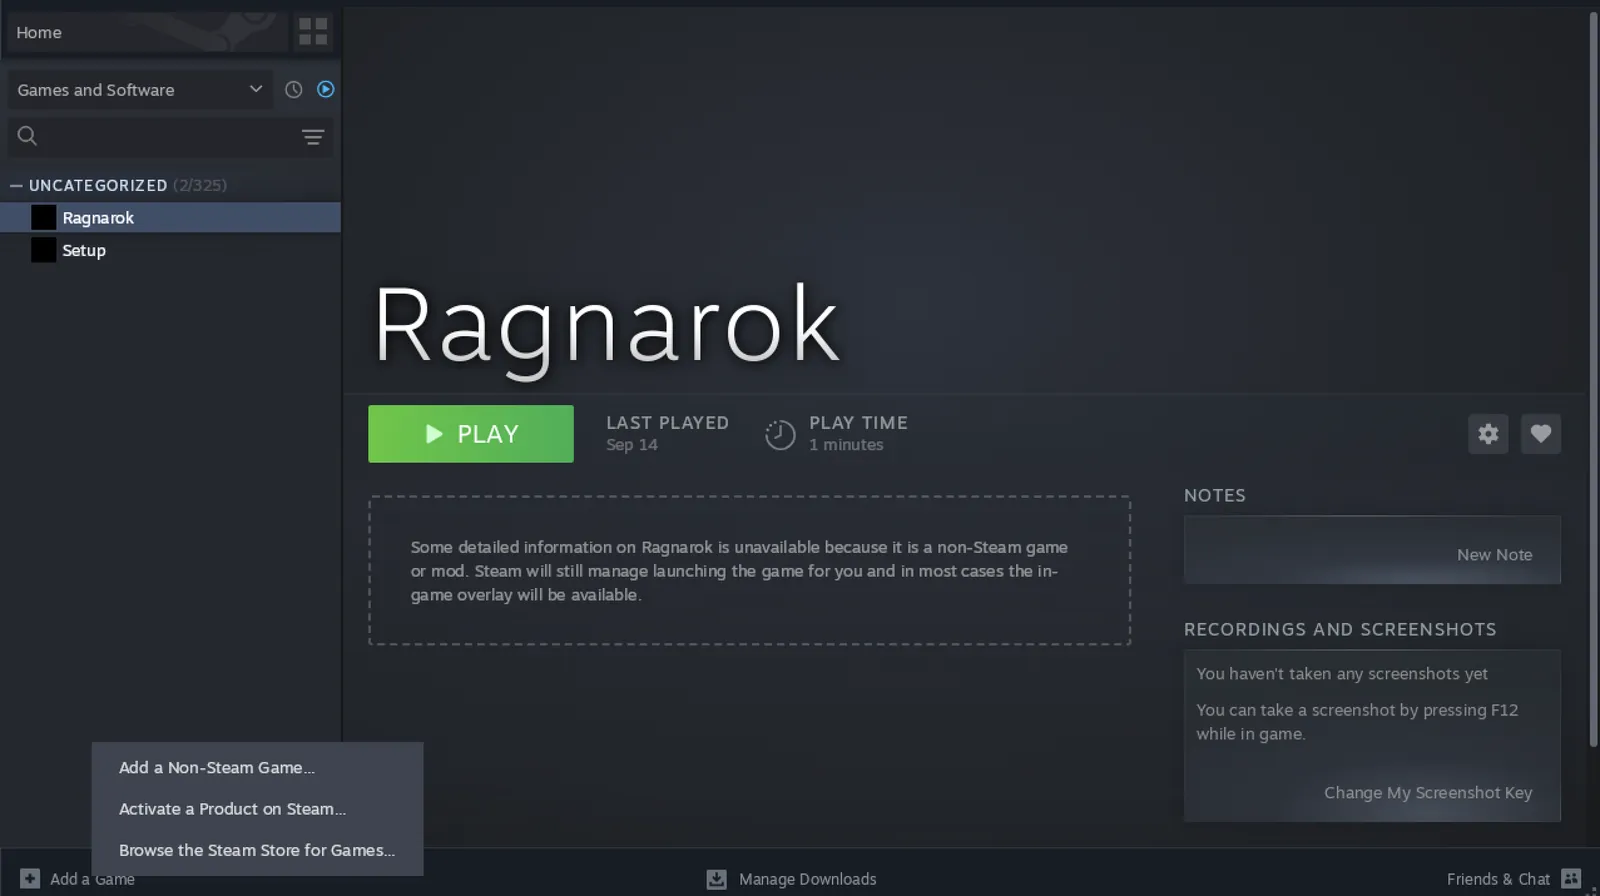Viewport: 1600px width, 896px height.
Task: Click the Manage Downloads icon
Action: pyautogui.click(x=716, y=879)
